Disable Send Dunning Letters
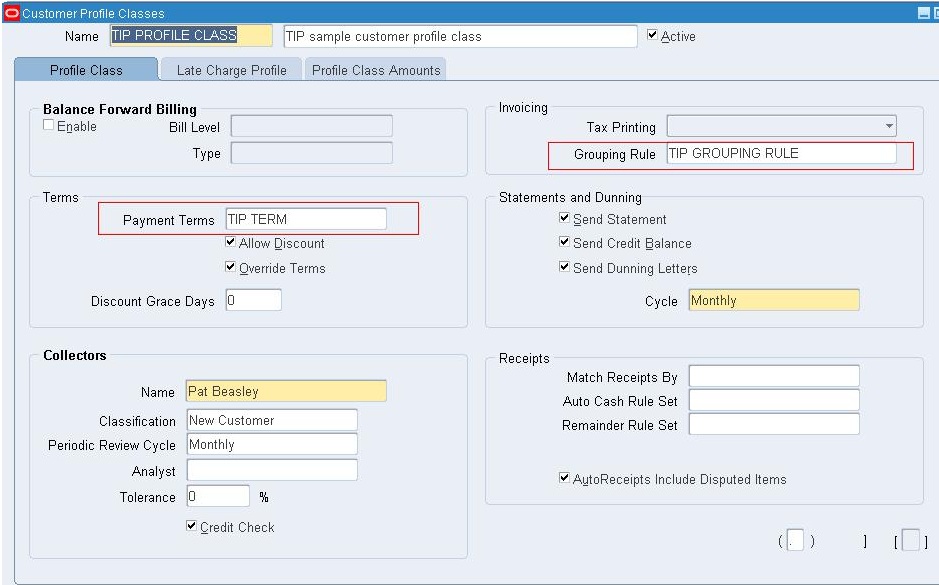 (x=564, y=267)
